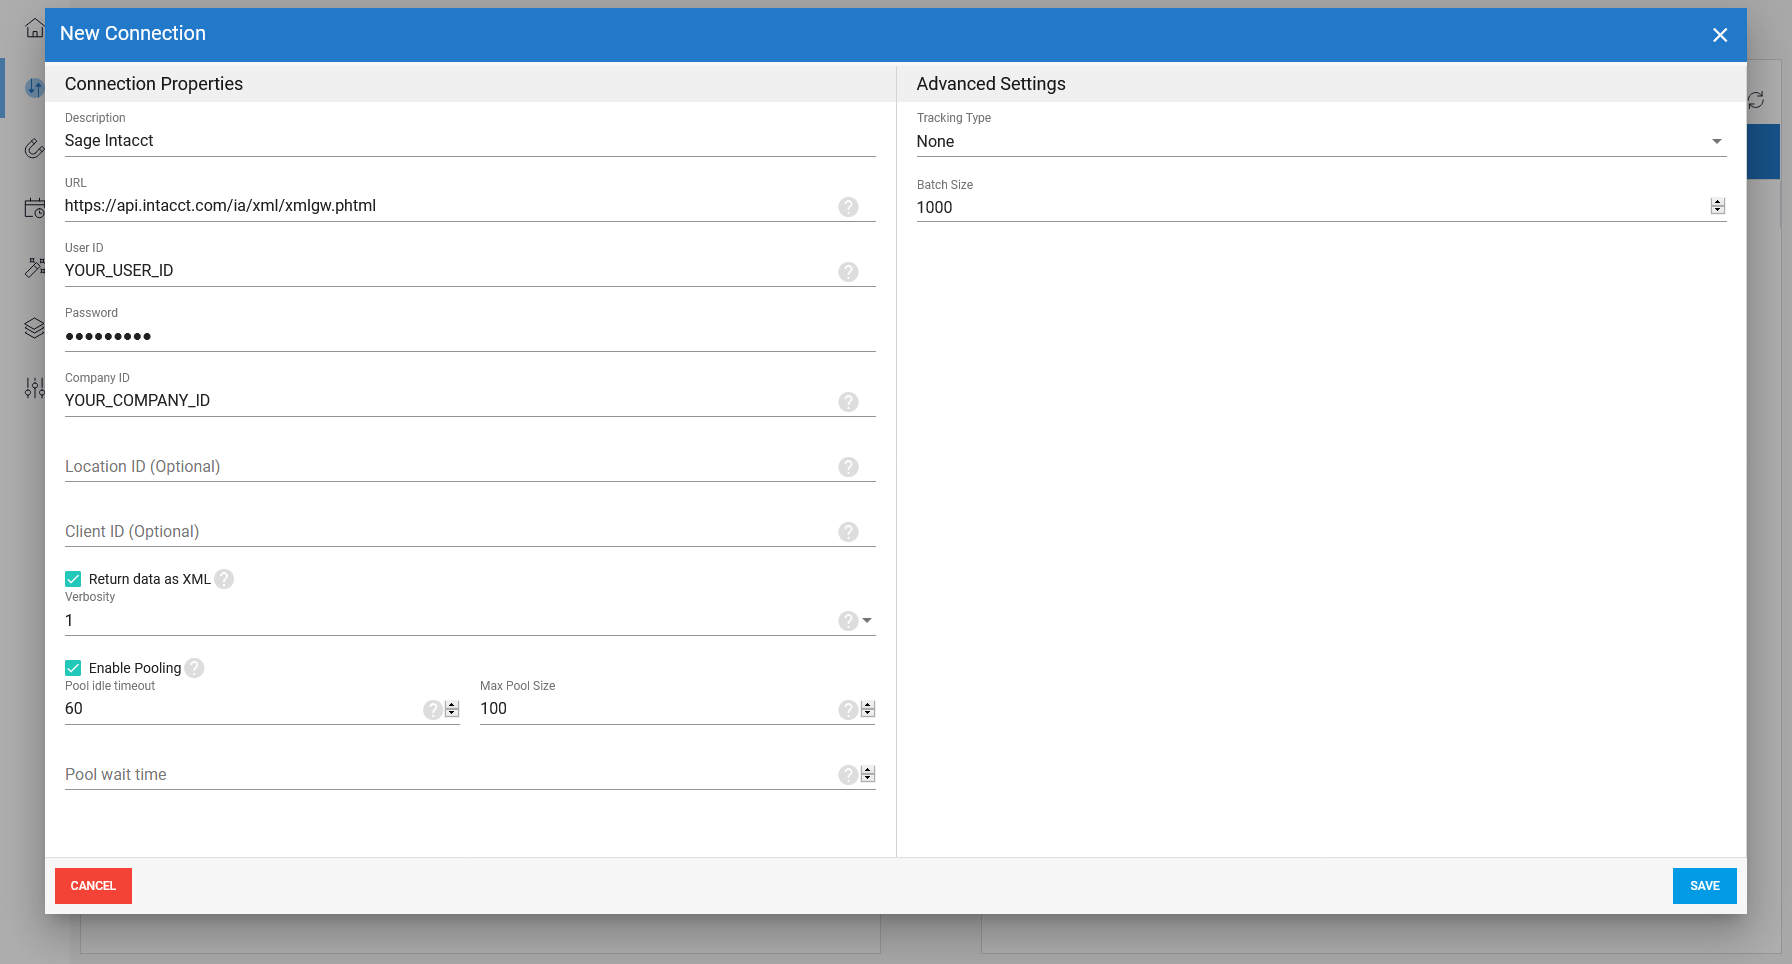Close the New Connection dialog
Image resolution: width=1792 pixels, height=964 pixels.
1719,35
